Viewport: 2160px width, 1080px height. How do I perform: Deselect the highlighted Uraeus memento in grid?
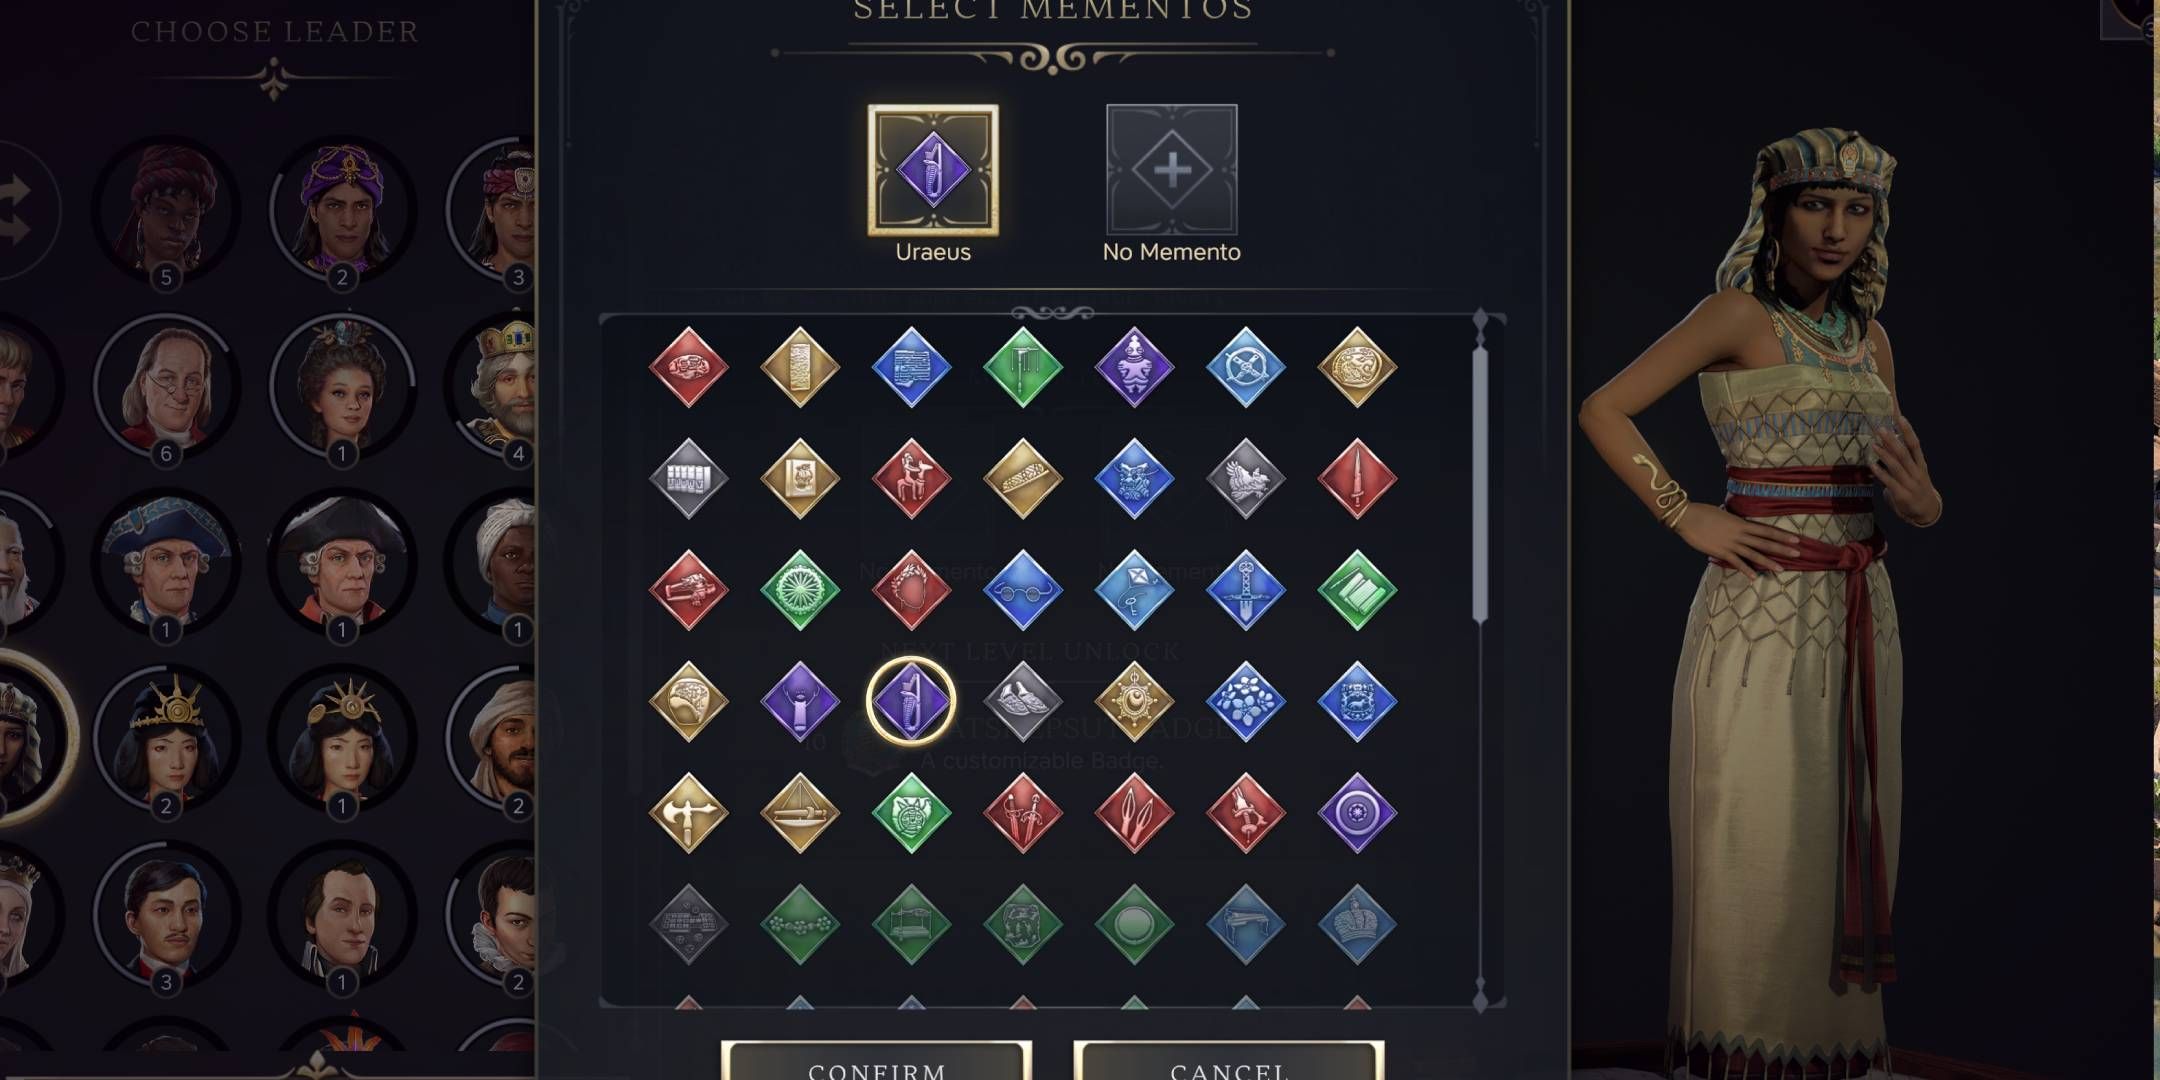[x=911, y=701]
